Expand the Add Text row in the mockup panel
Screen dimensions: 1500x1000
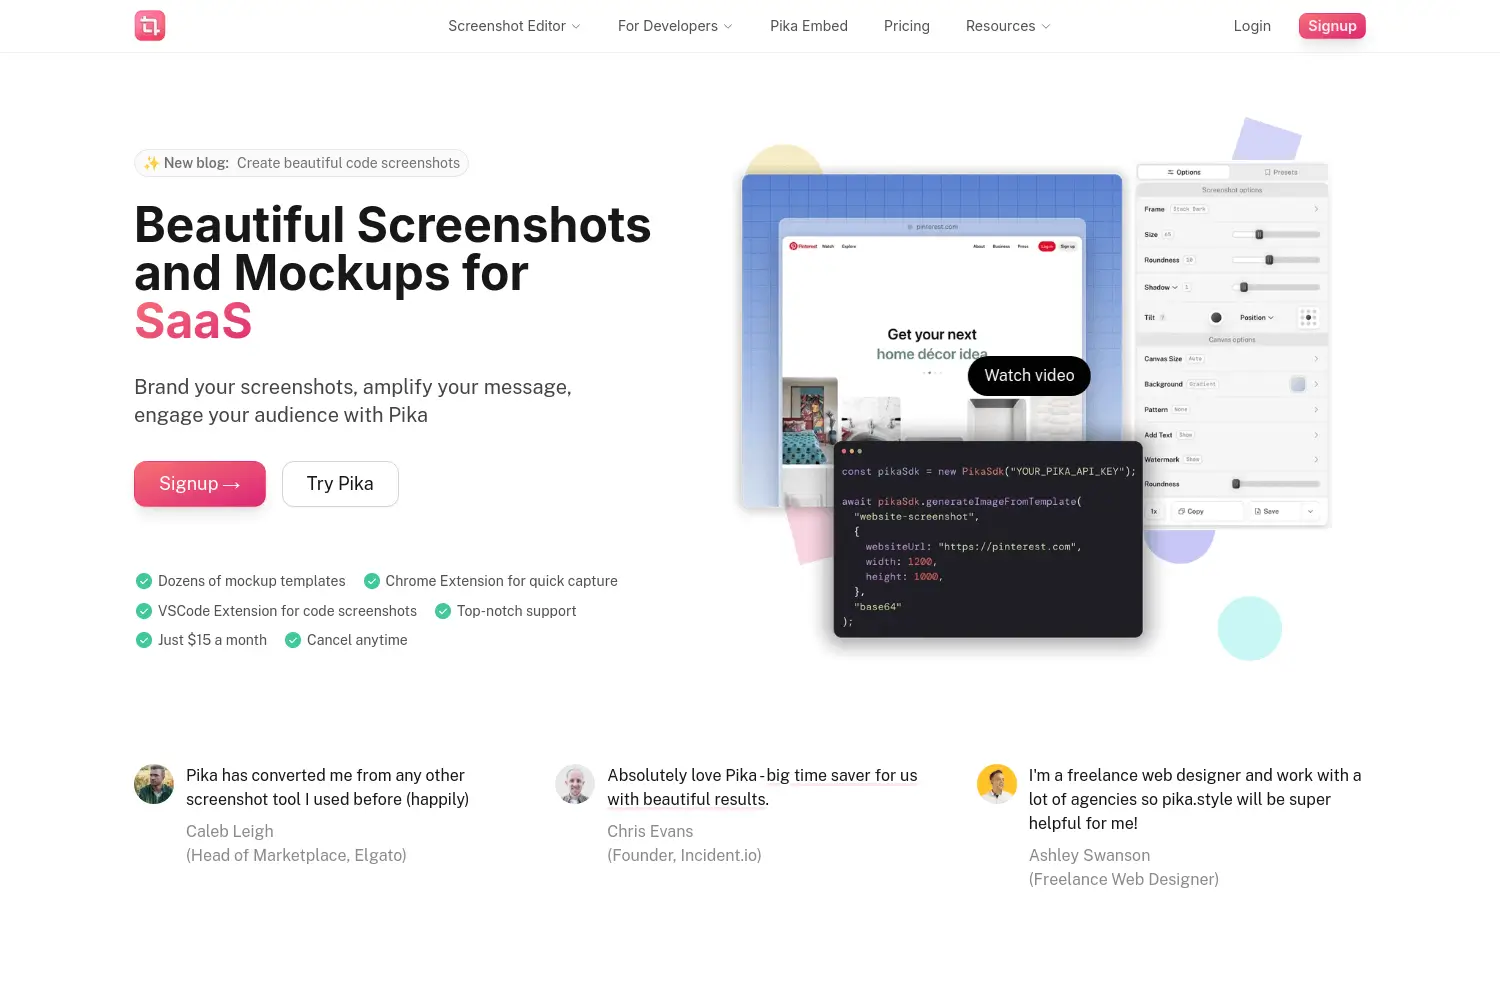tap(1232, 435)
